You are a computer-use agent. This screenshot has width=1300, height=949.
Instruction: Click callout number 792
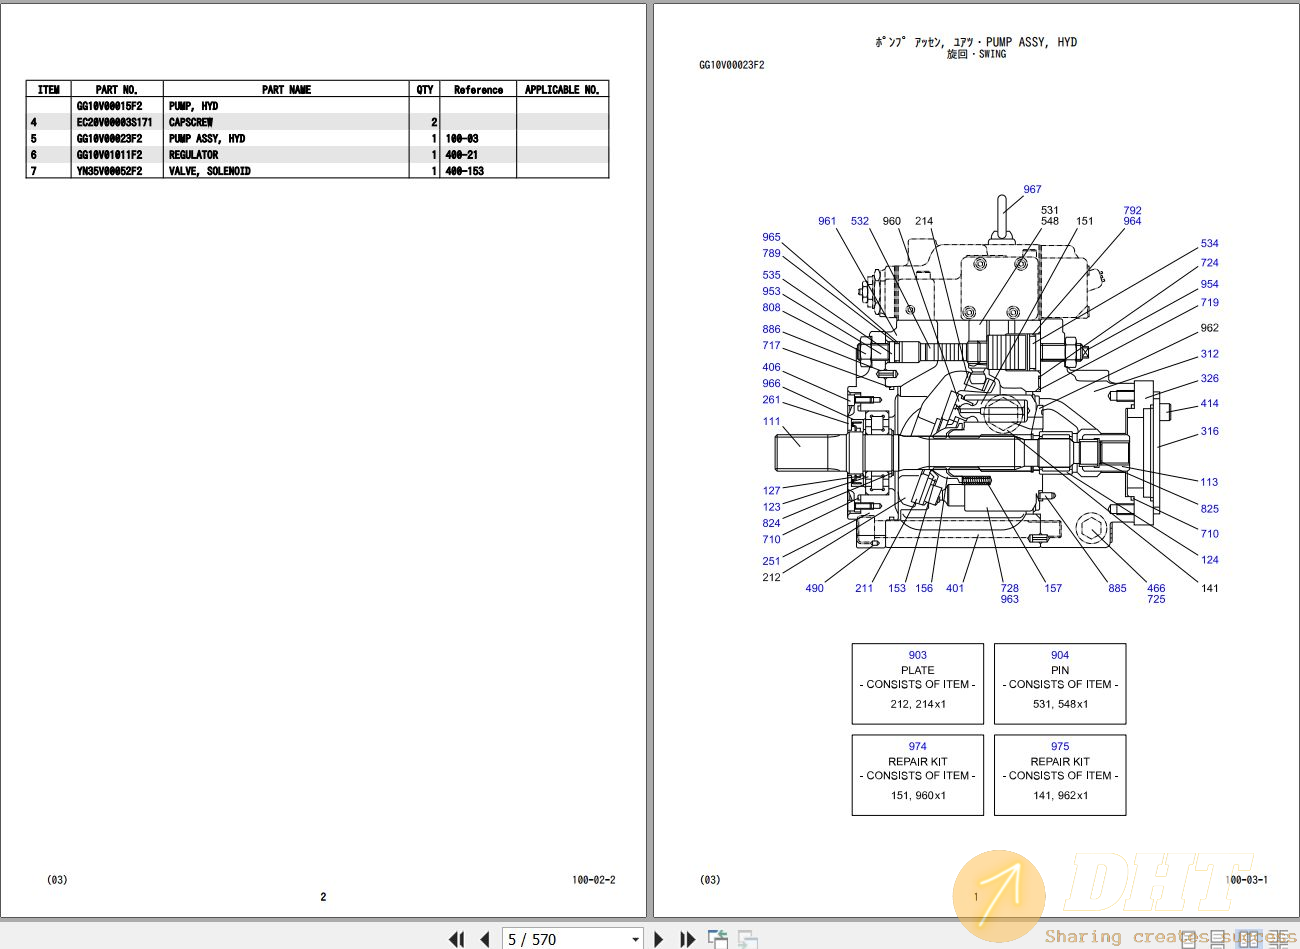1132,211
